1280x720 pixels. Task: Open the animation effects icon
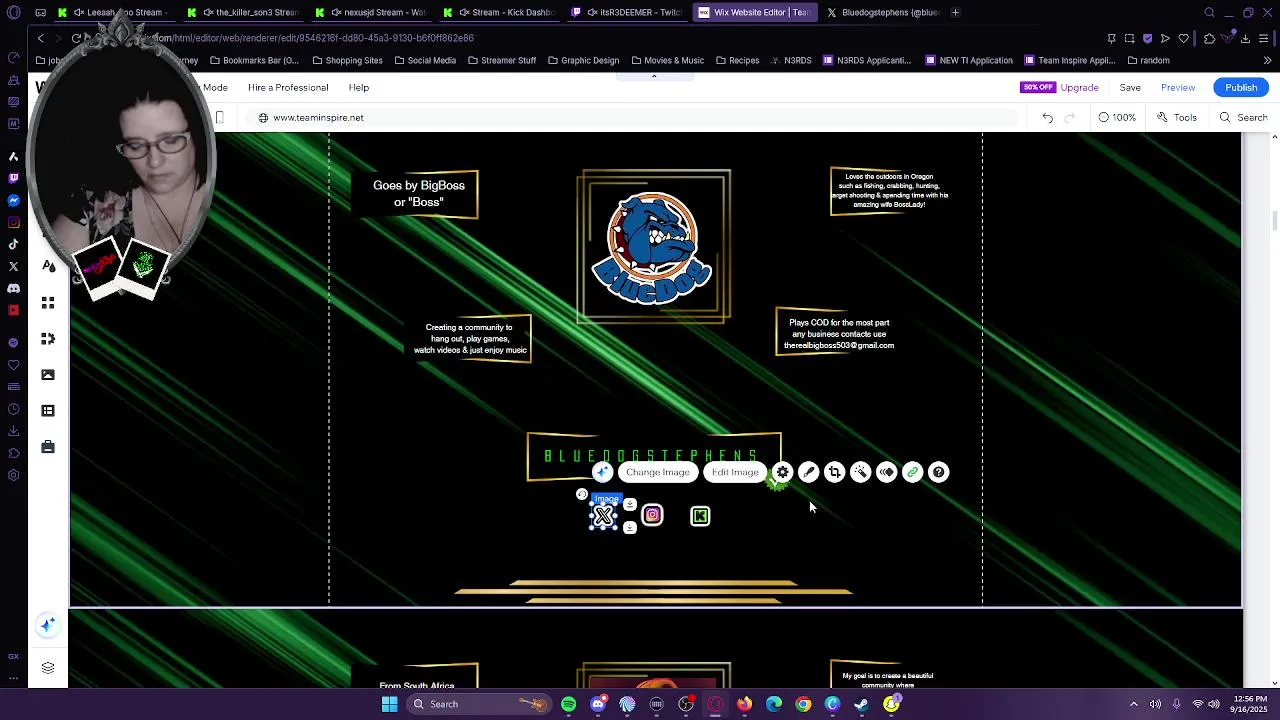[x=887, y=472]
